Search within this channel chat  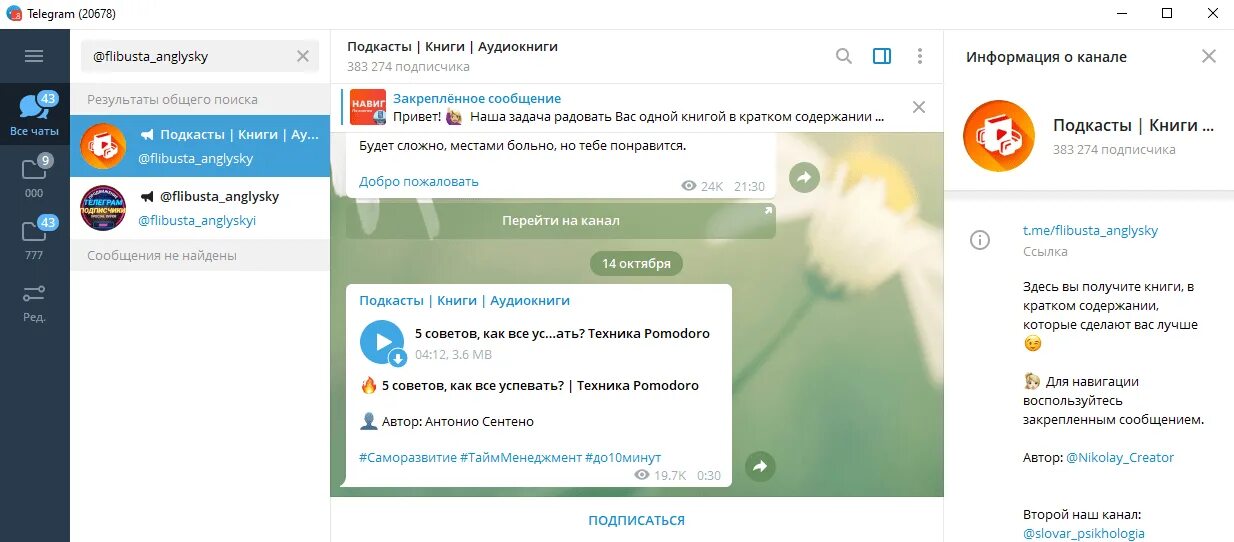click(x=844, y=56)
